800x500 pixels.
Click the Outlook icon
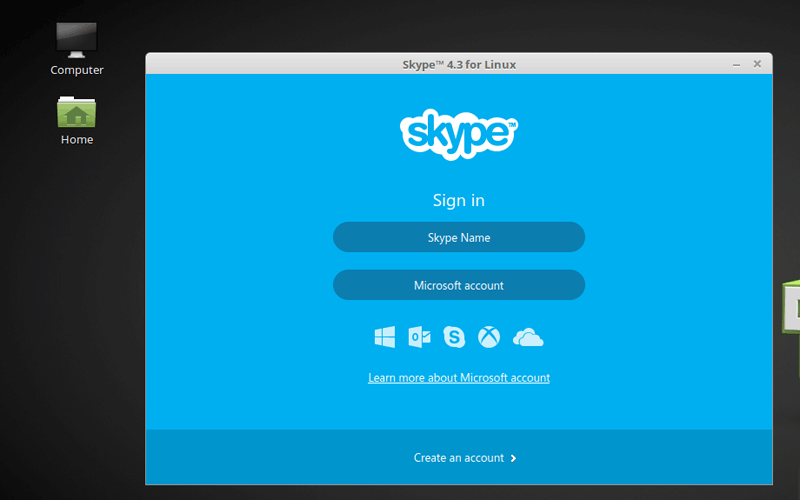click(x=419, y=337)
